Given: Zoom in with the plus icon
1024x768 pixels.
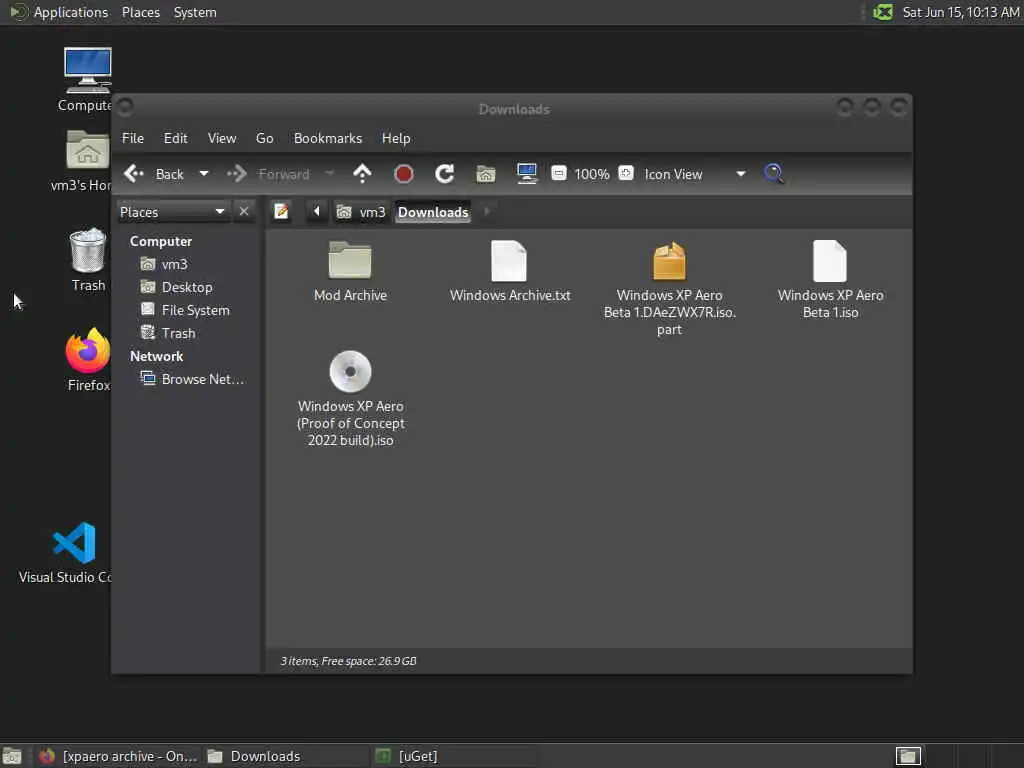Looking at the screenshot, I should click(x=626, y=174).
